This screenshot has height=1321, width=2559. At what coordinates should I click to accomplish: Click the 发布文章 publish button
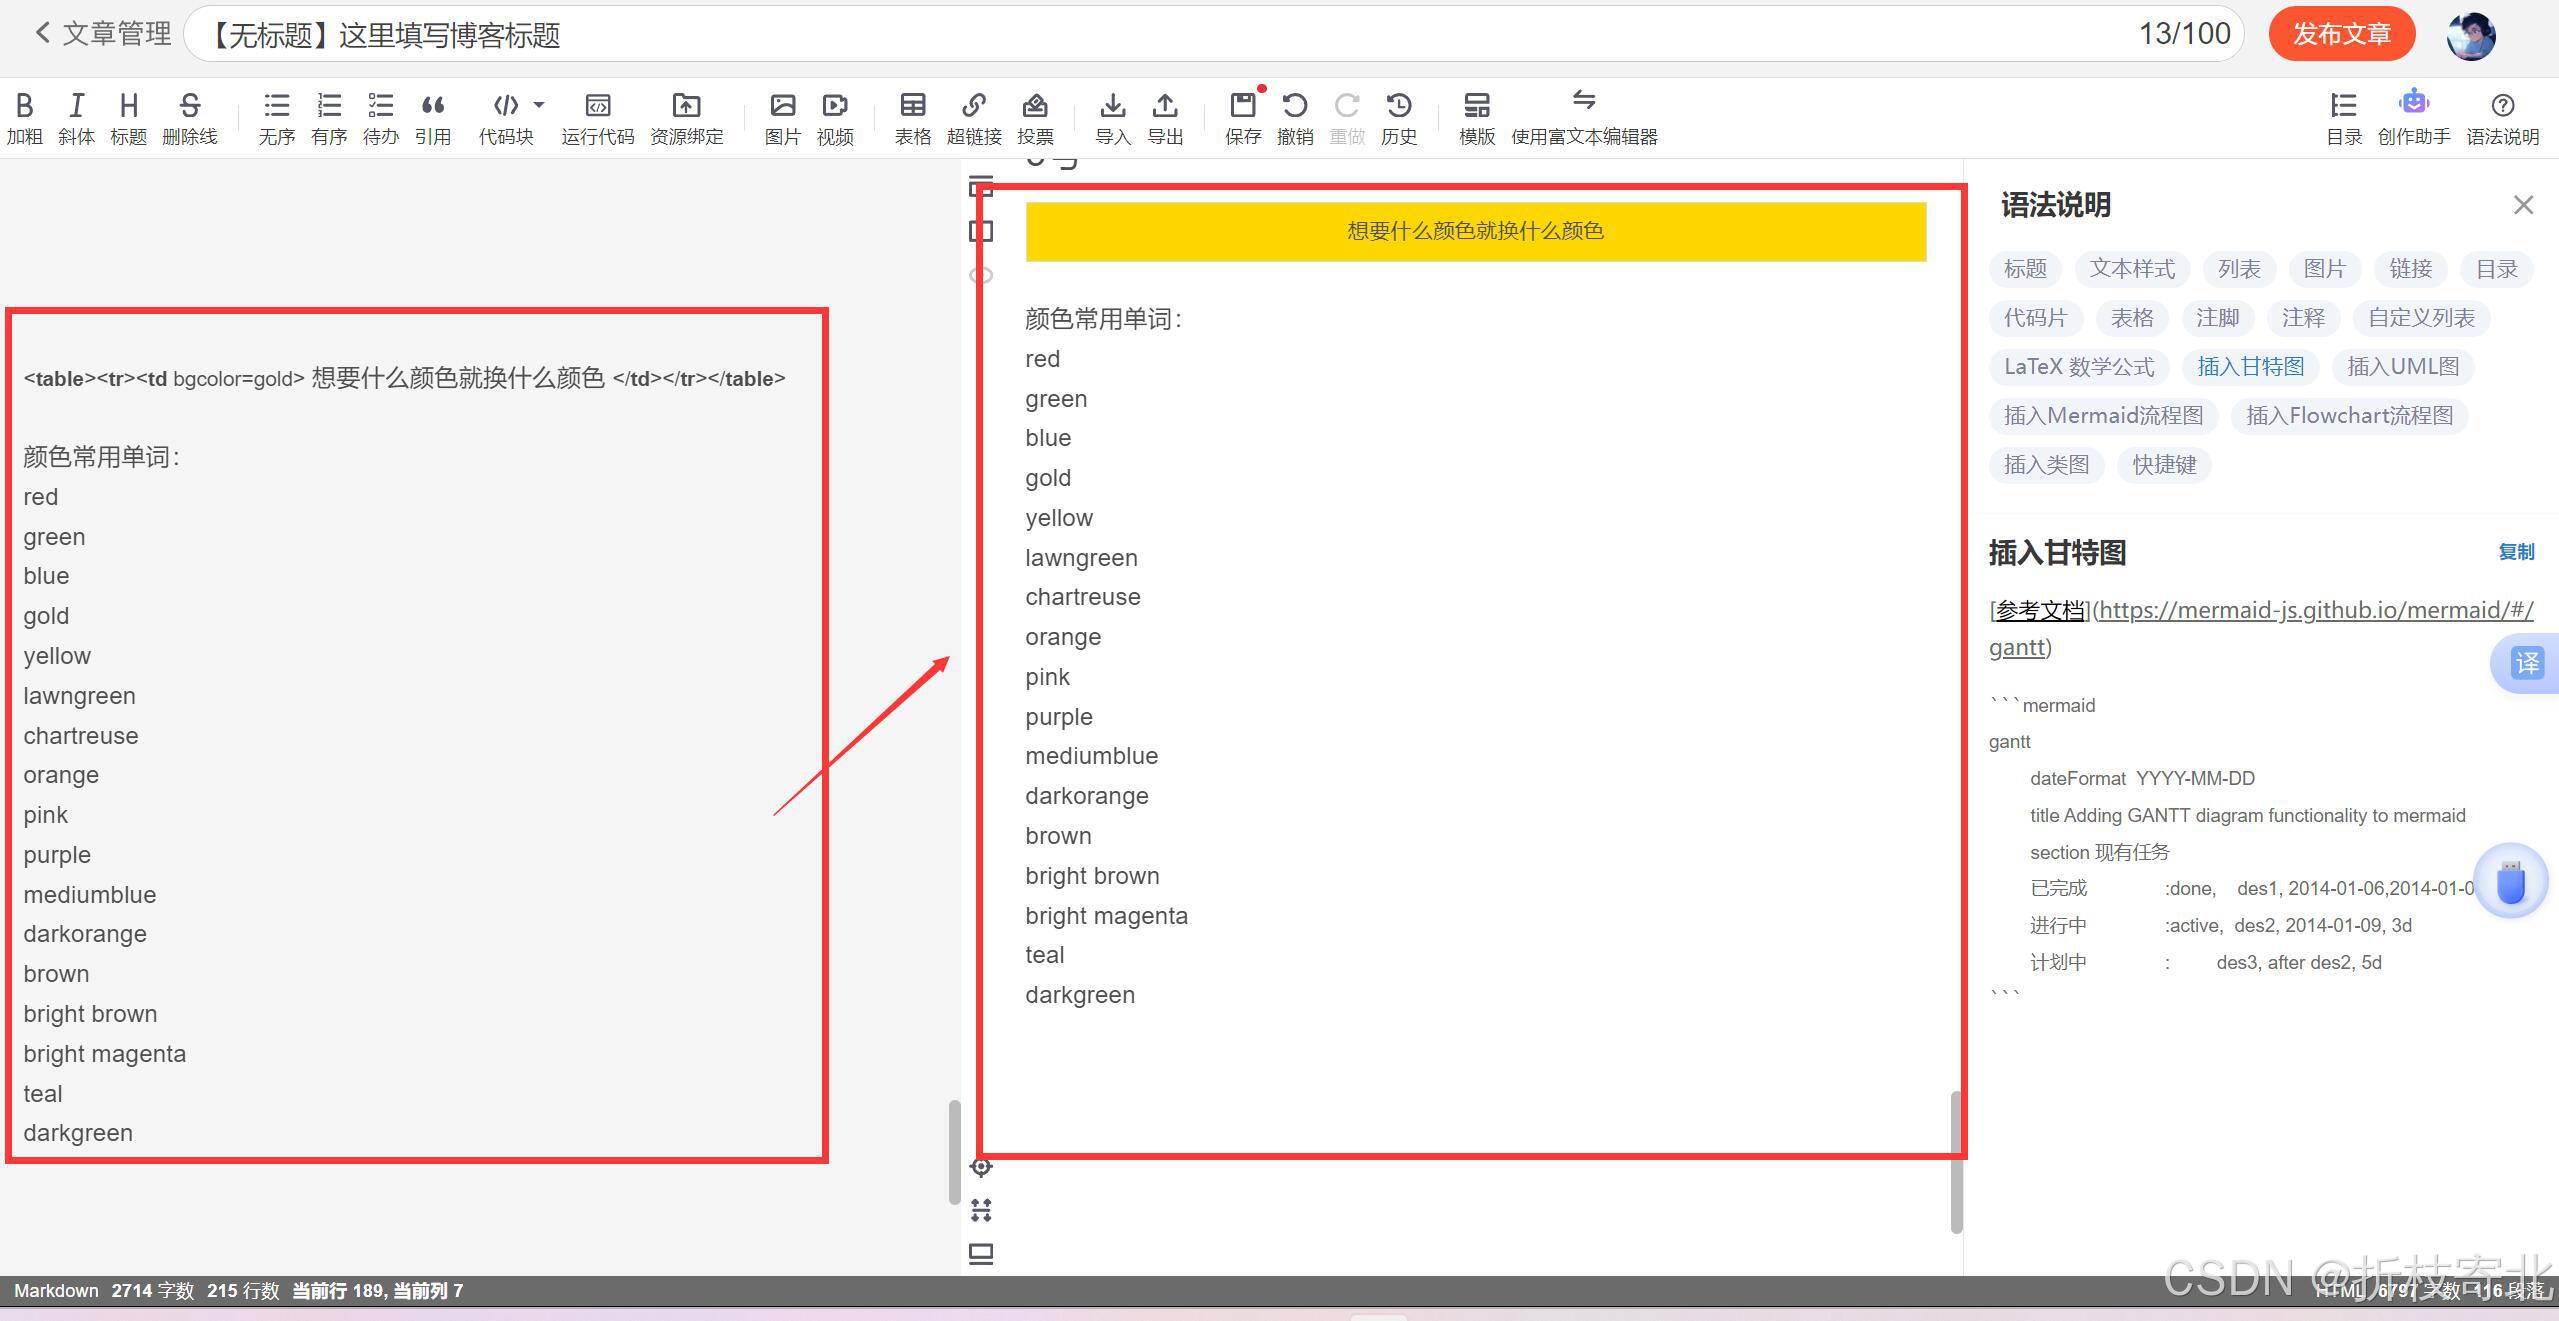pos(2341,34)
